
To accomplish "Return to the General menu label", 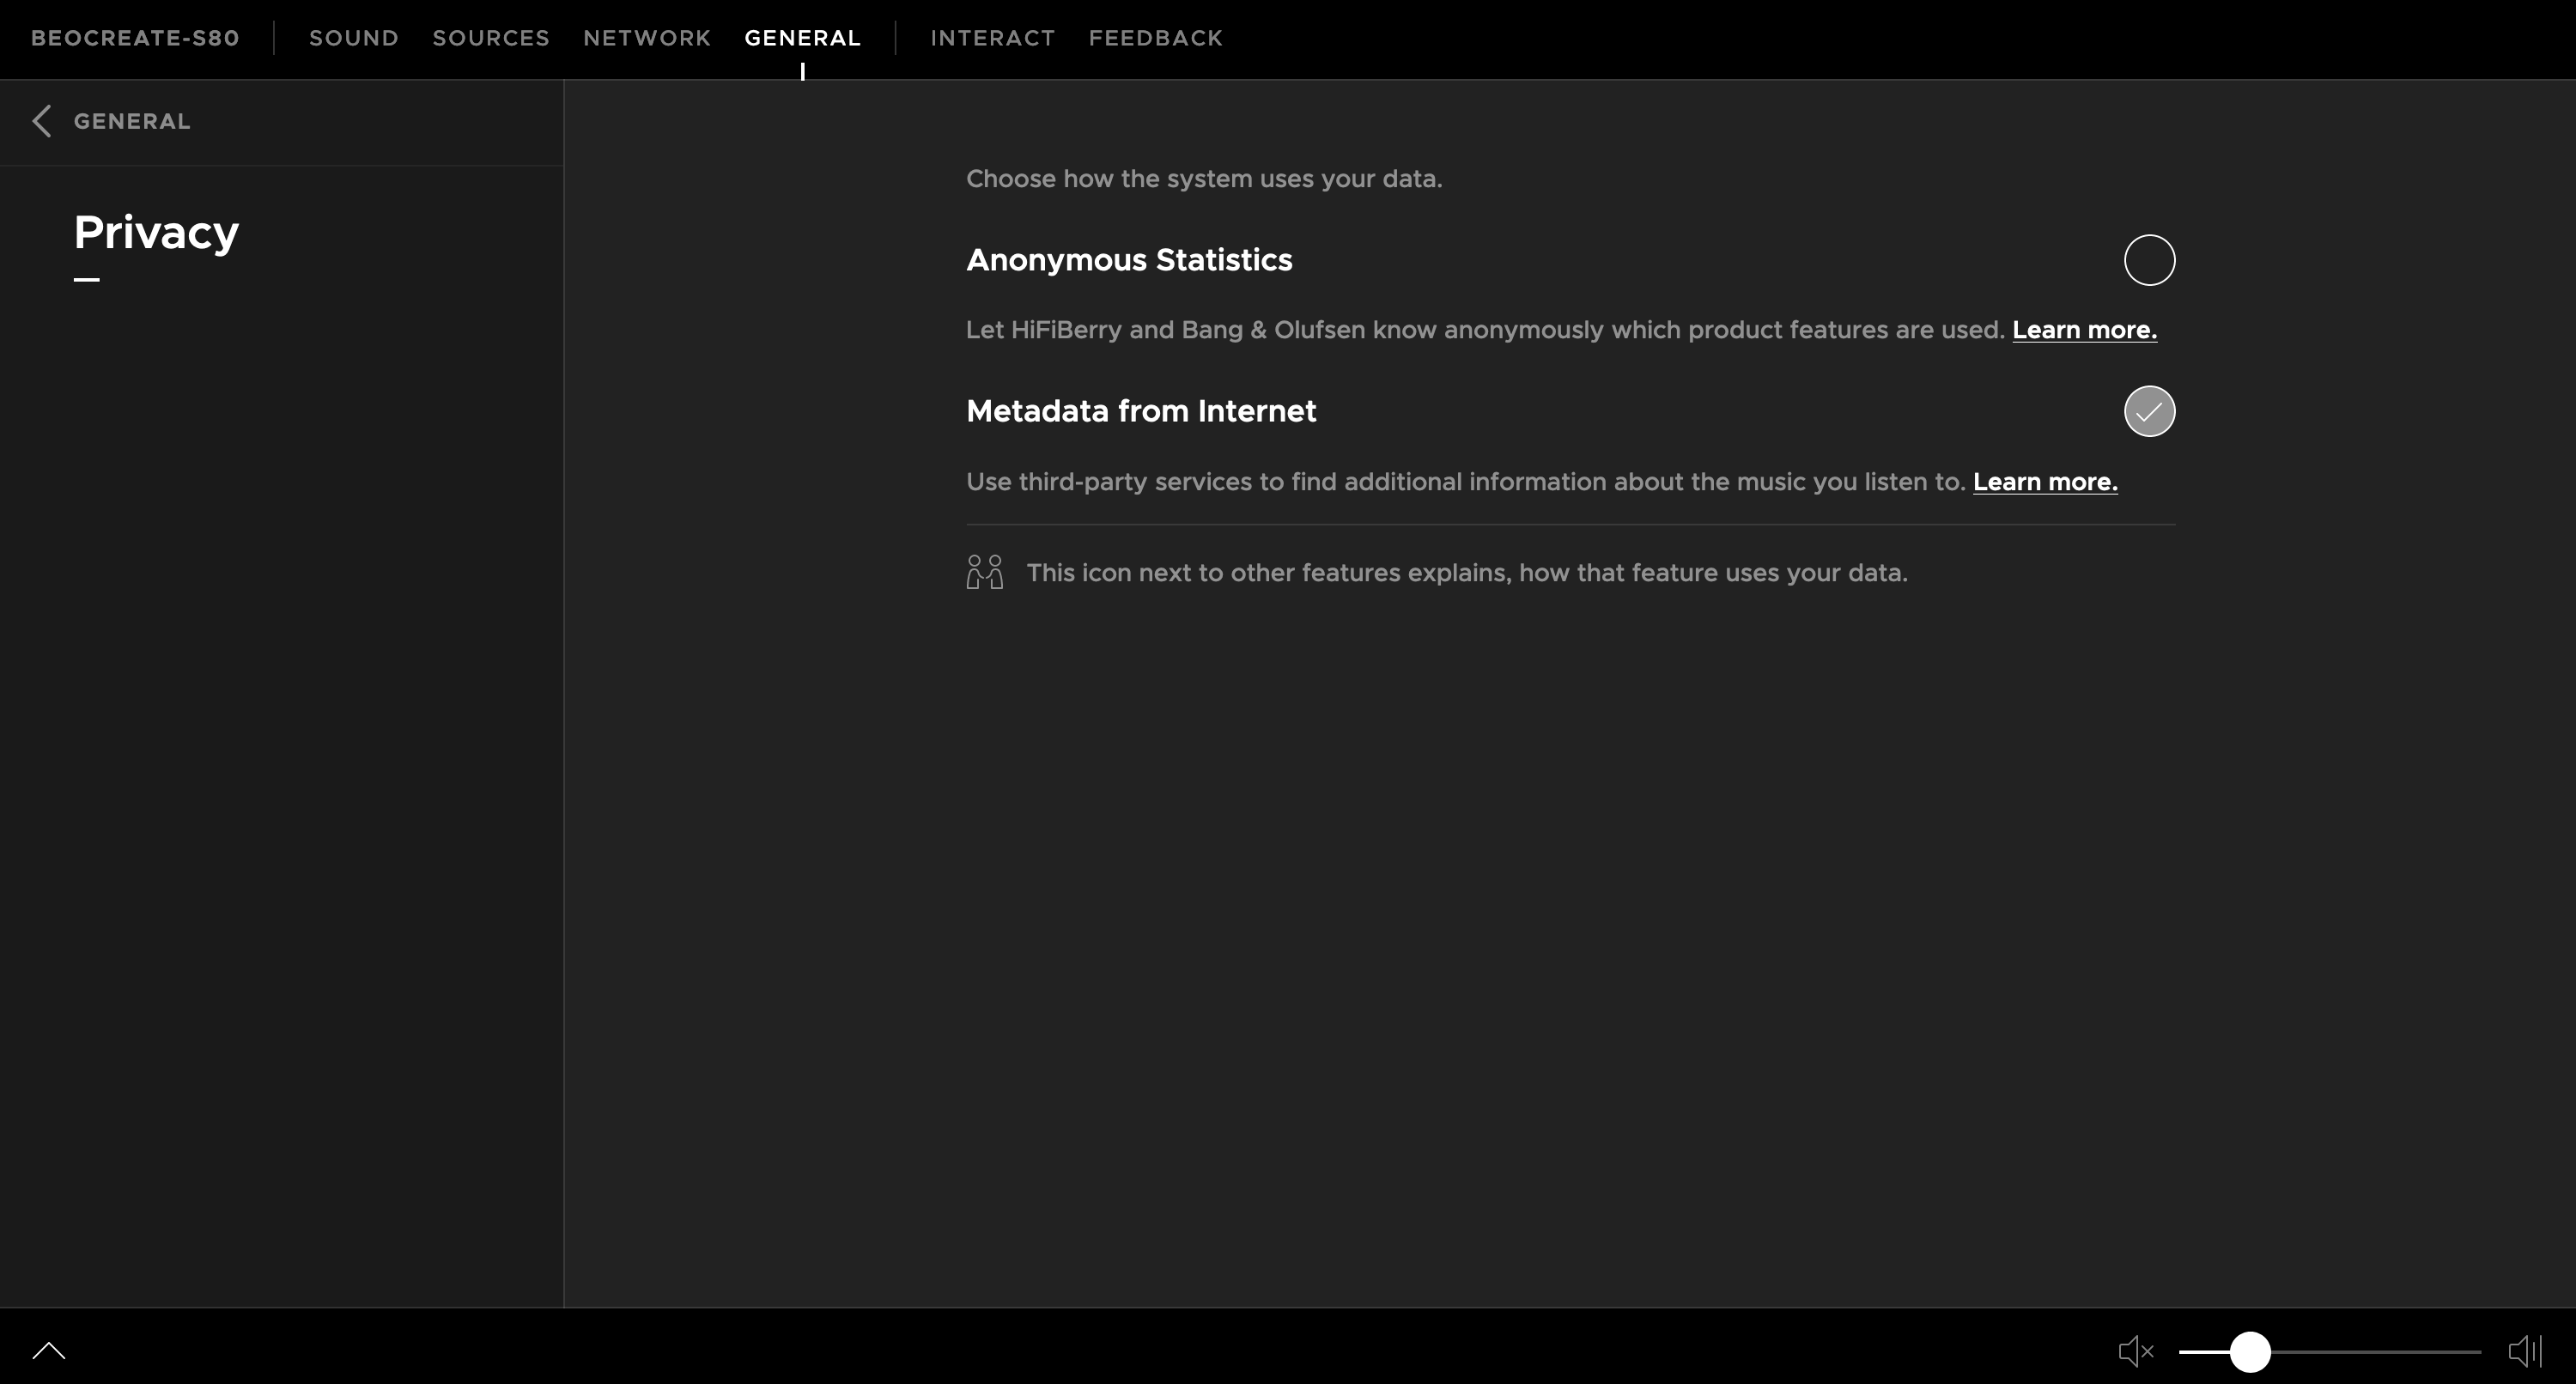I will [131, 121].
